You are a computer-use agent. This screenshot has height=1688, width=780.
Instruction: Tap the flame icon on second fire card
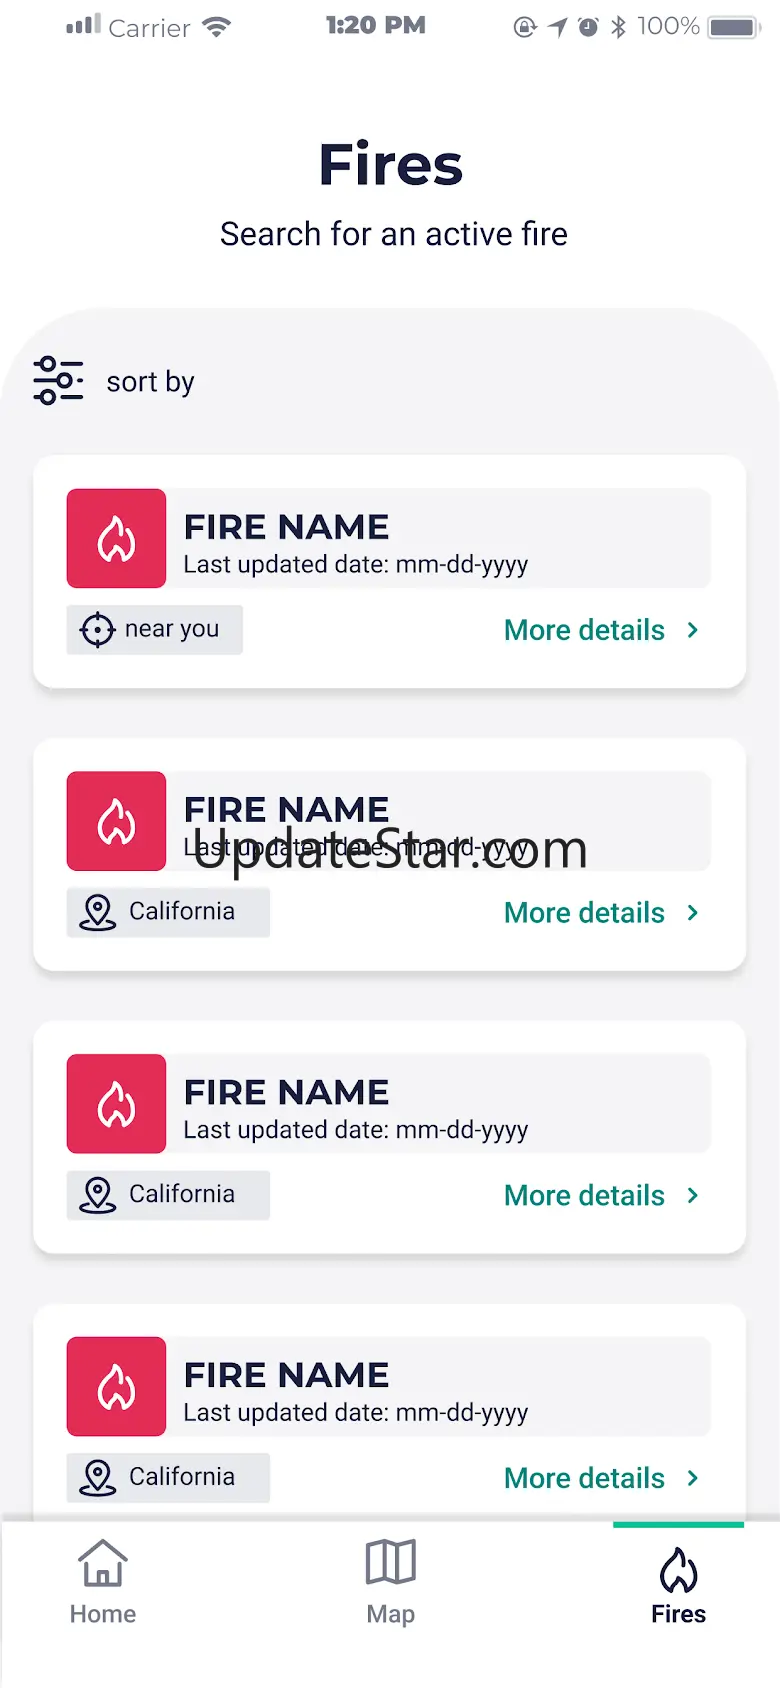point(116,821)
